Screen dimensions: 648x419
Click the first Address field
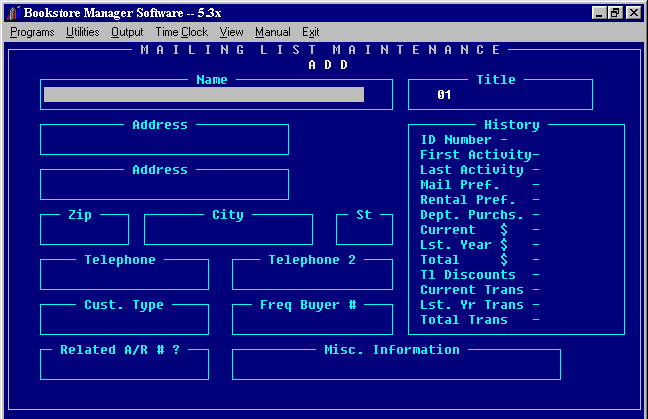[x=164, y=140]
